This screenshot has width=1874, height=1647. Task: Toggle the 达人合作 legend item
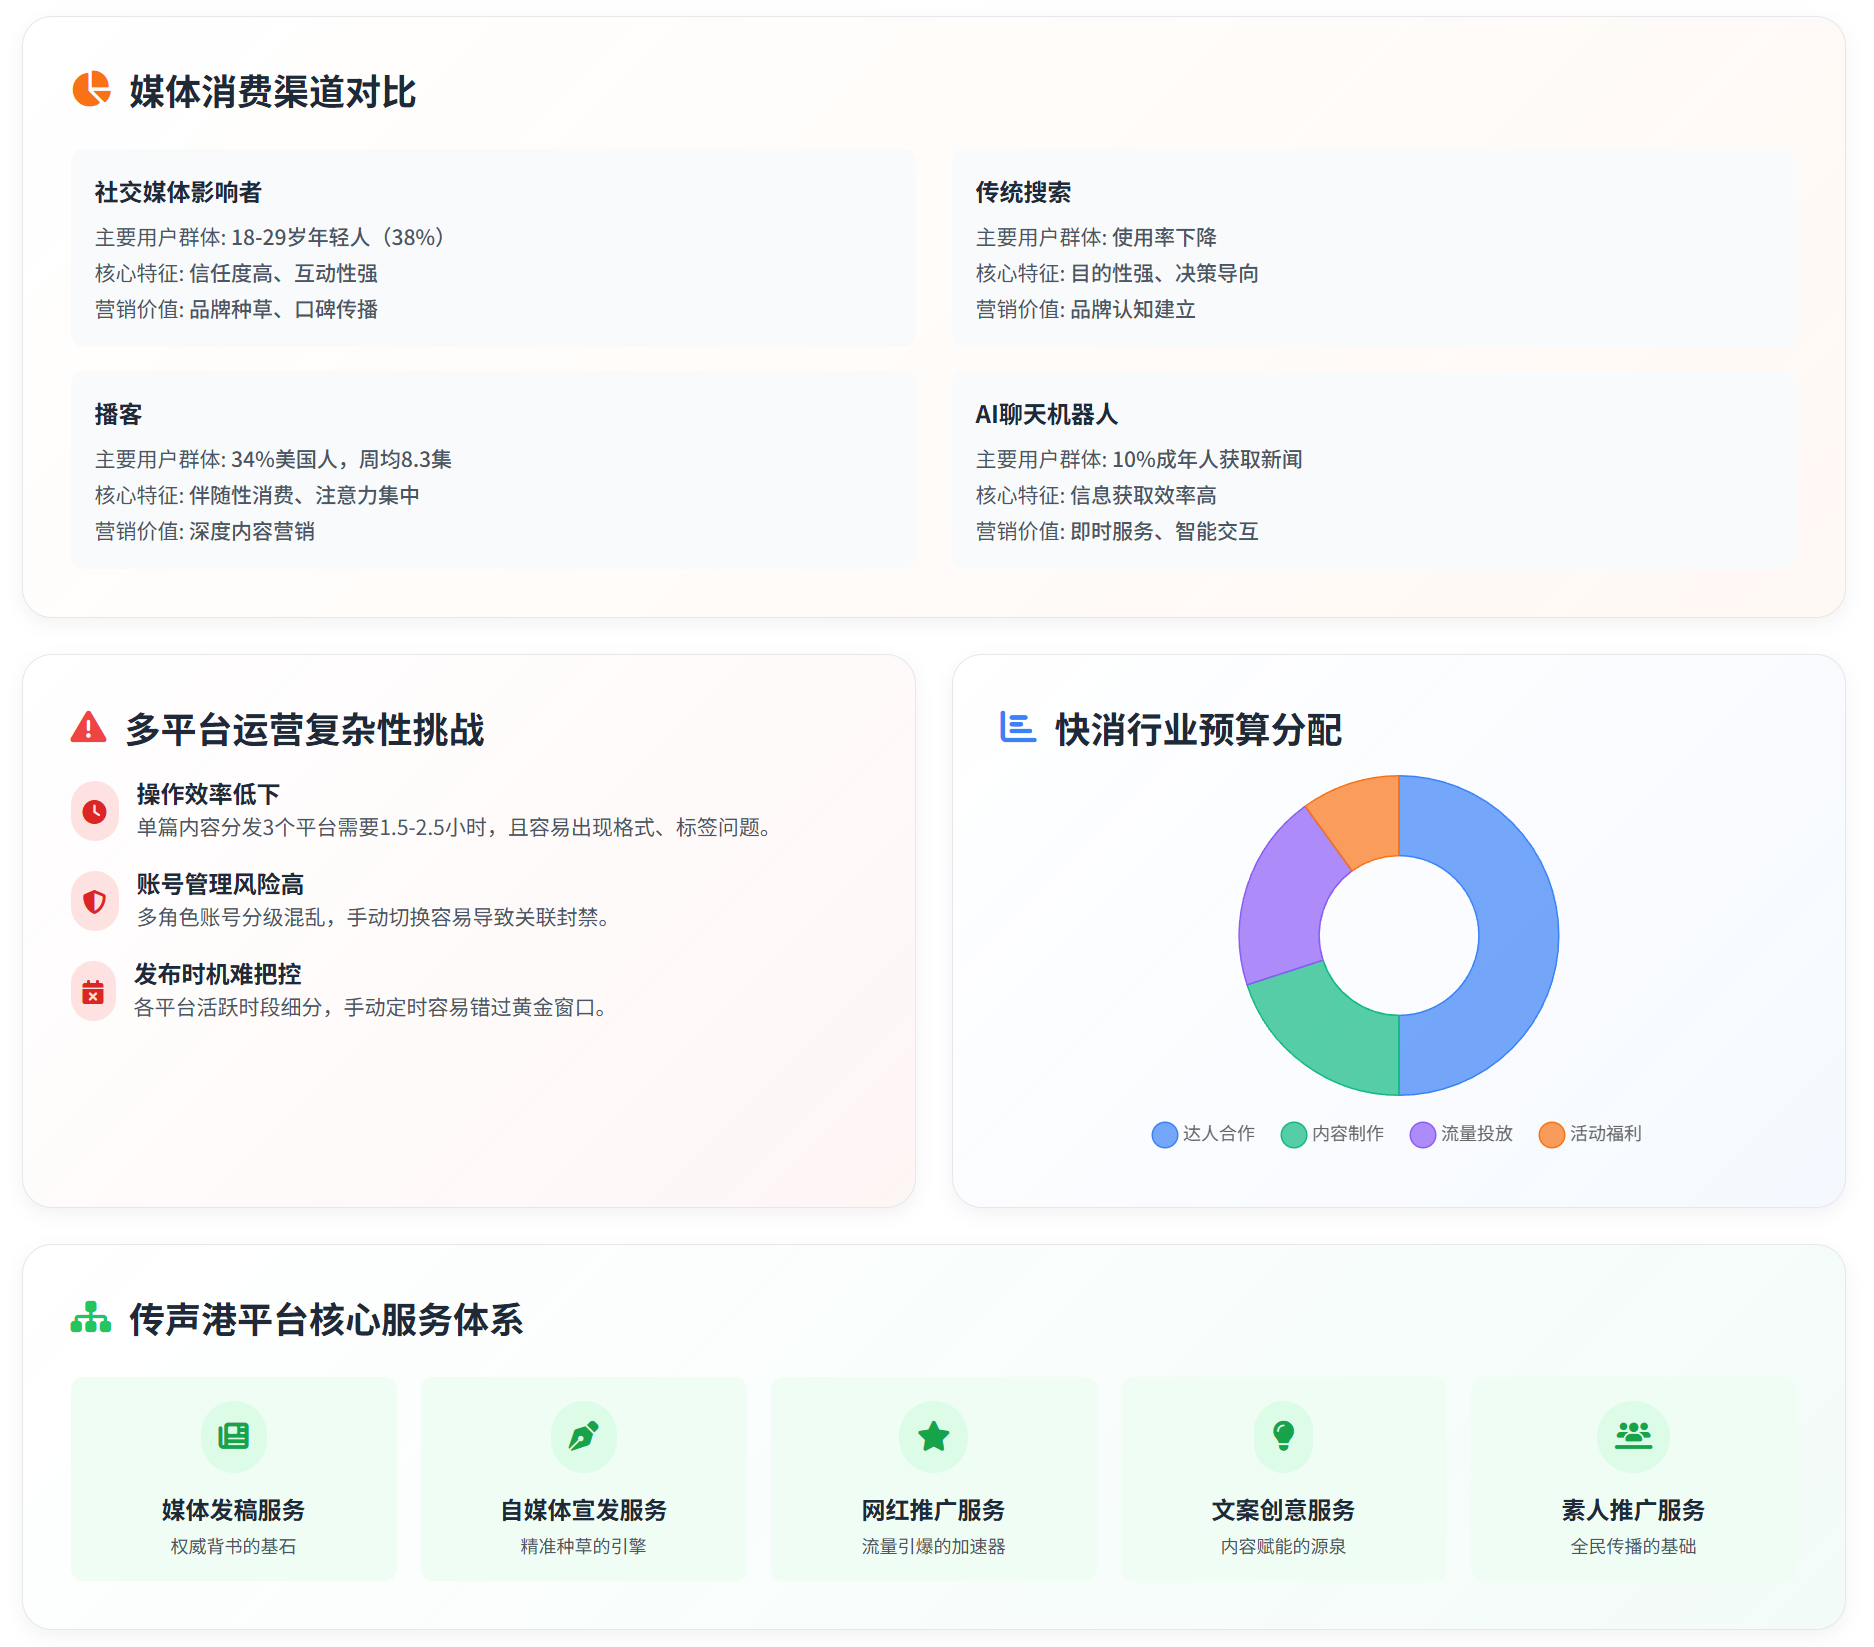click(x=1203, y=1134)
